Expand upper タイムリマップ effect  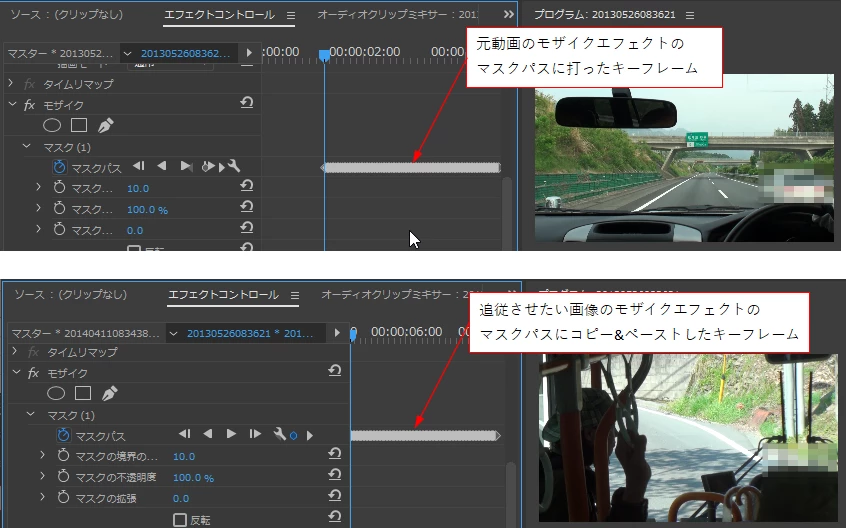coord(10,83)
